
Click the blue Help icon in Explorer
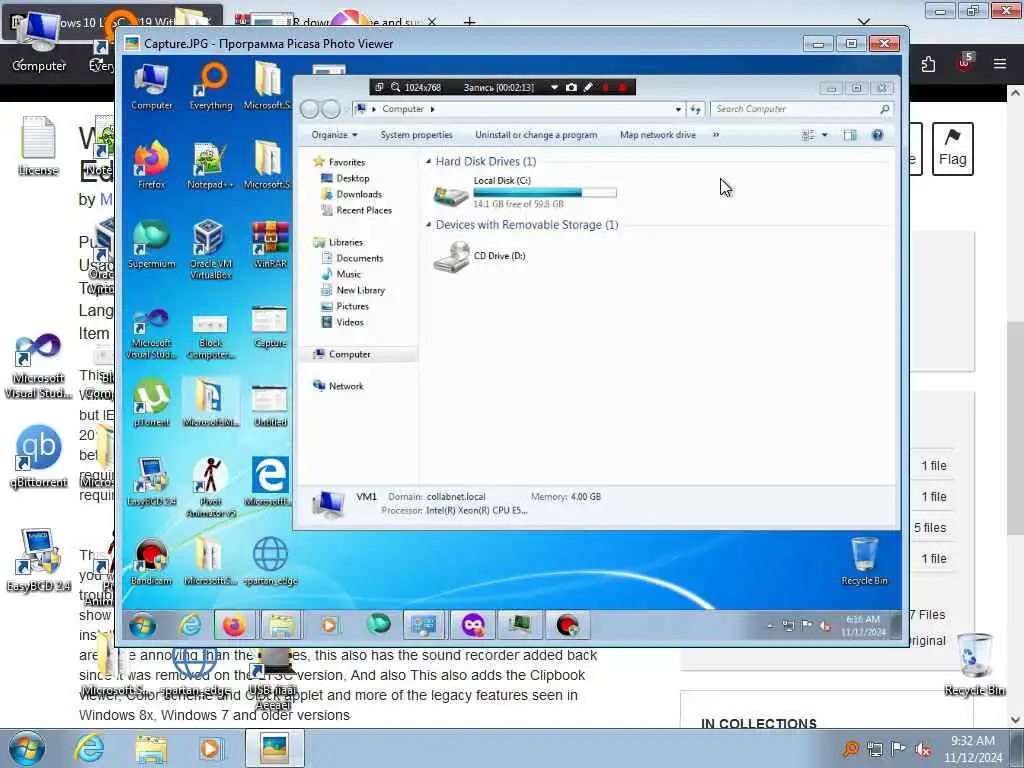coord(878,135)
